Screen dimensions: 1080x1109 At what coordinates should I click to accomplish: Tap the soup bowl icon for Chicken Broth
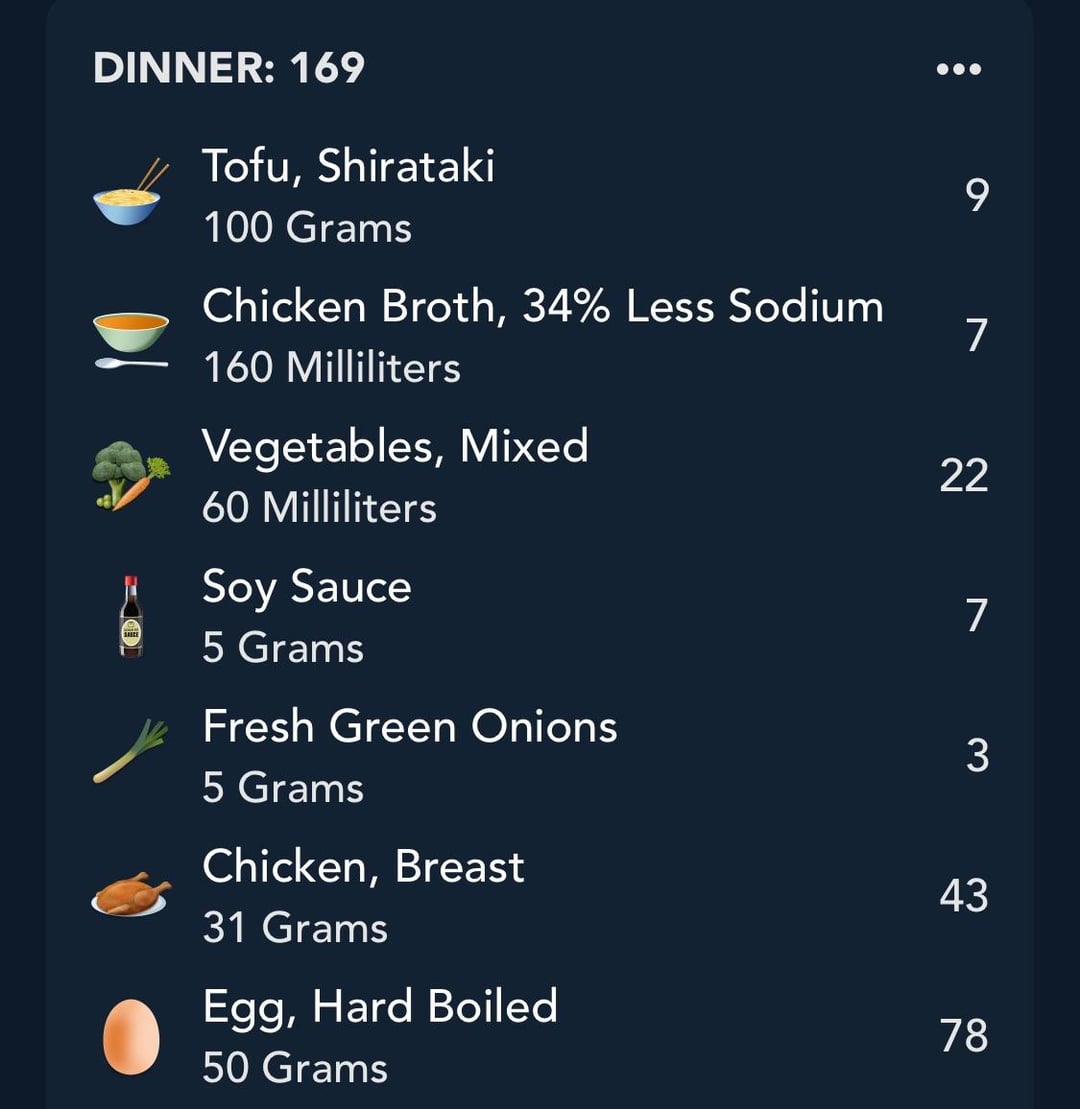point(131,340)
